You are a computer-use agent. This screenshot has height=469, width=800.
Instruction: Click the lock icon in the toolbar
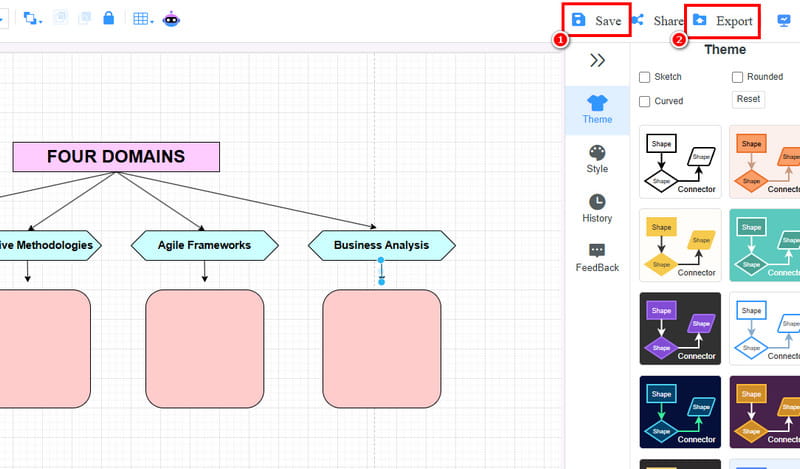[108, 18]
